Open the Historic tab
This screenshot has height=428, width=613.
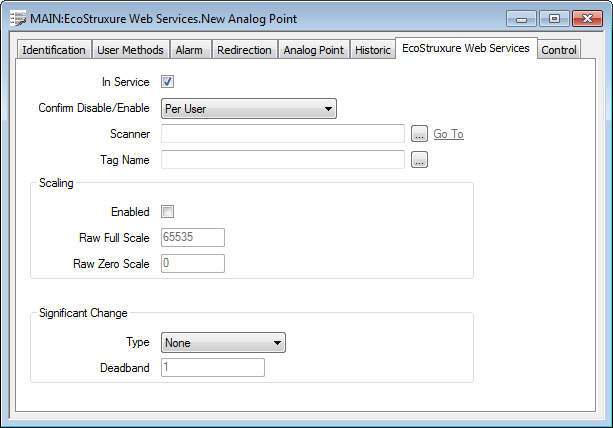click(372, 50)
